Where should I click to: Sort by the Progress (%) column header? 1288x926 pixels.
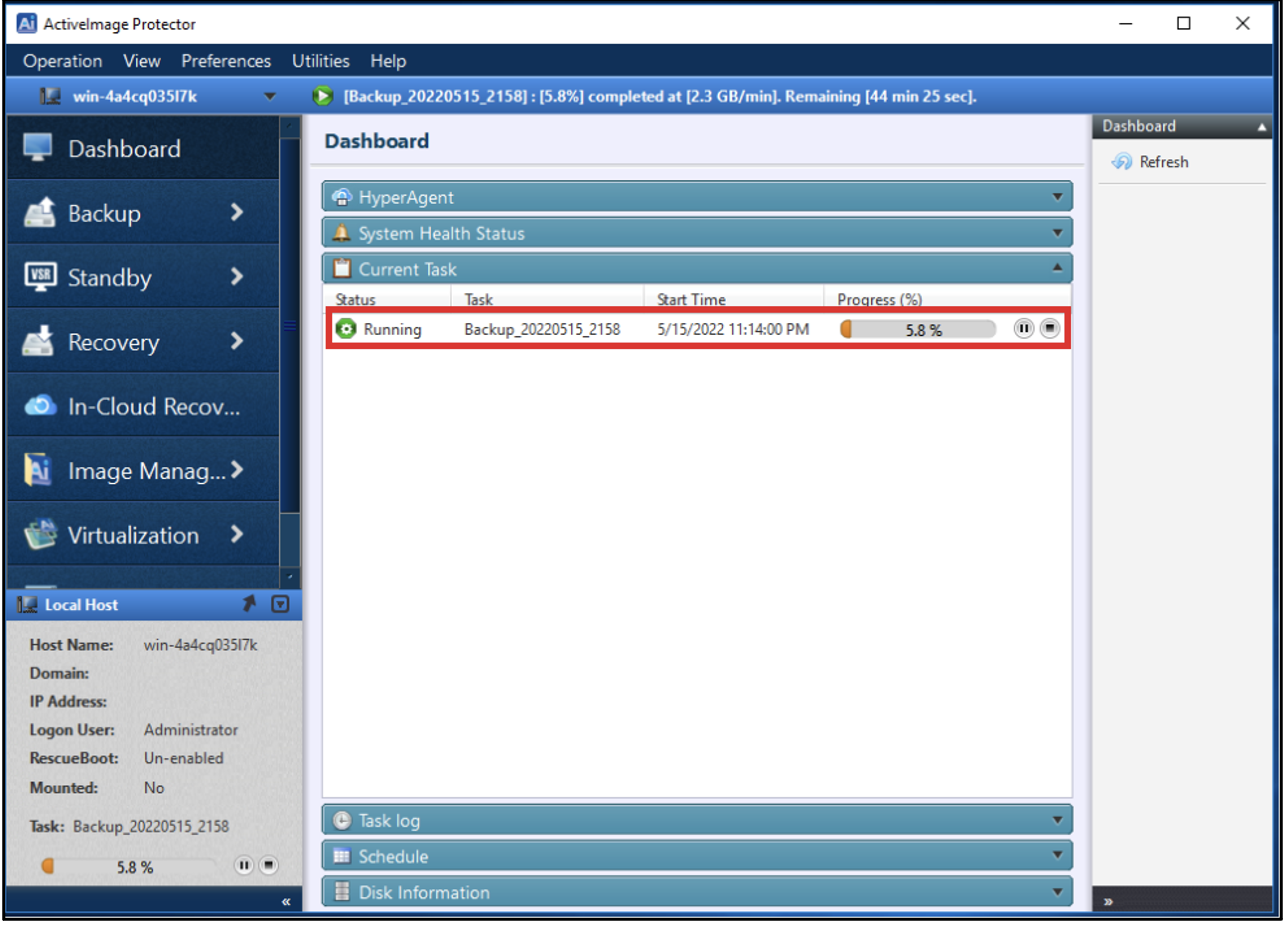[x=946, y=299]
